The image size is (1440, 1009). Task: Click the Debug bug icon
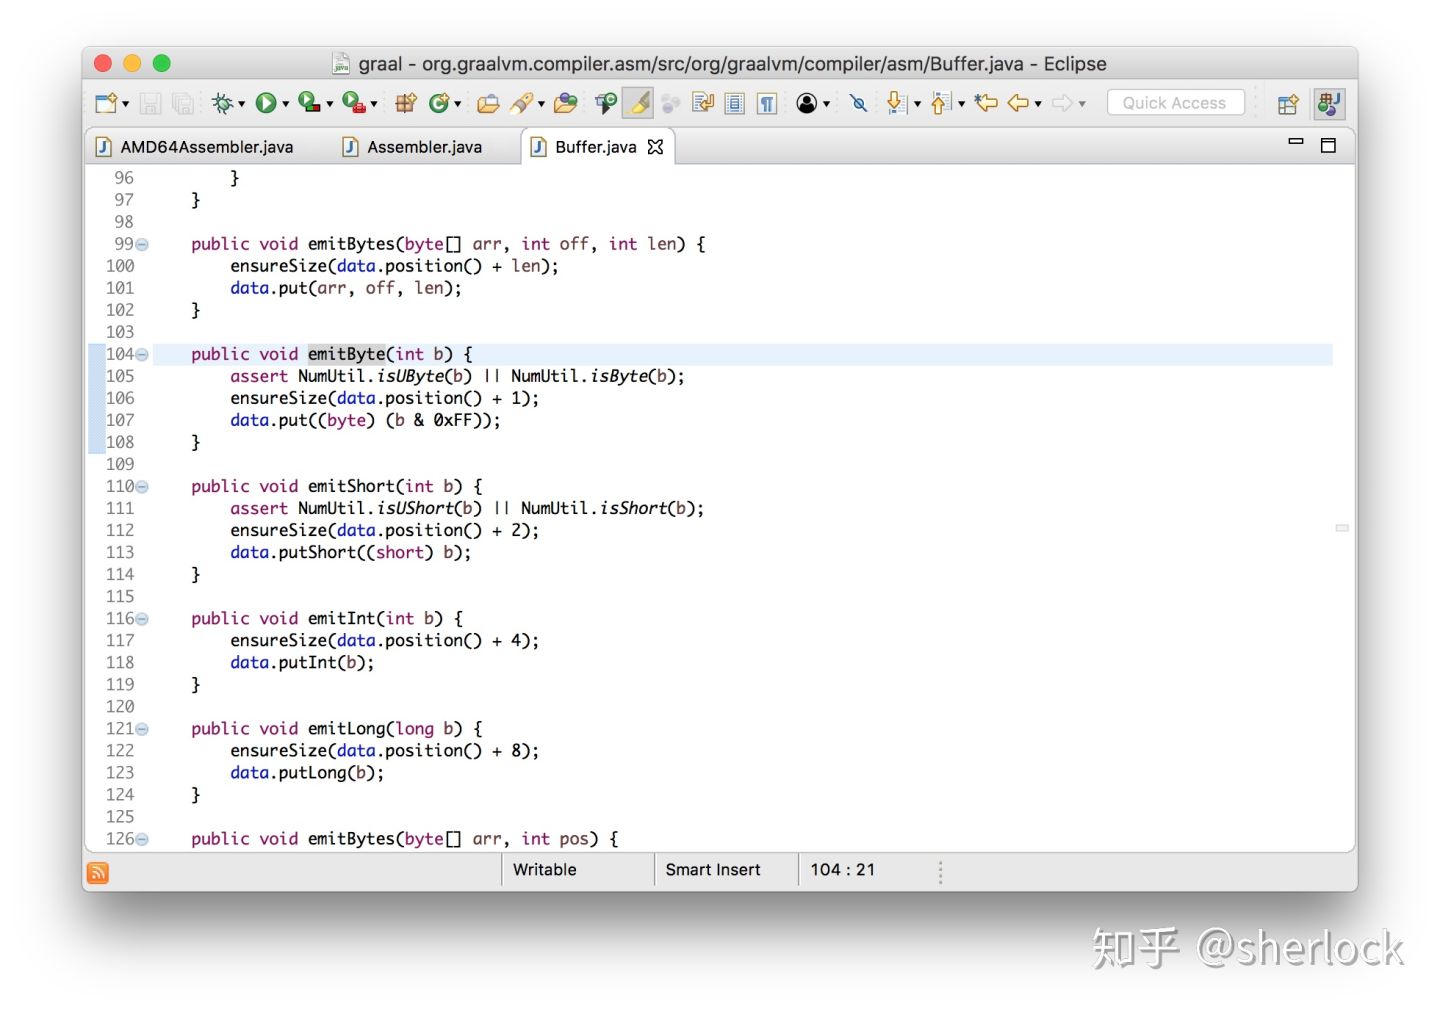coord(222,103)
